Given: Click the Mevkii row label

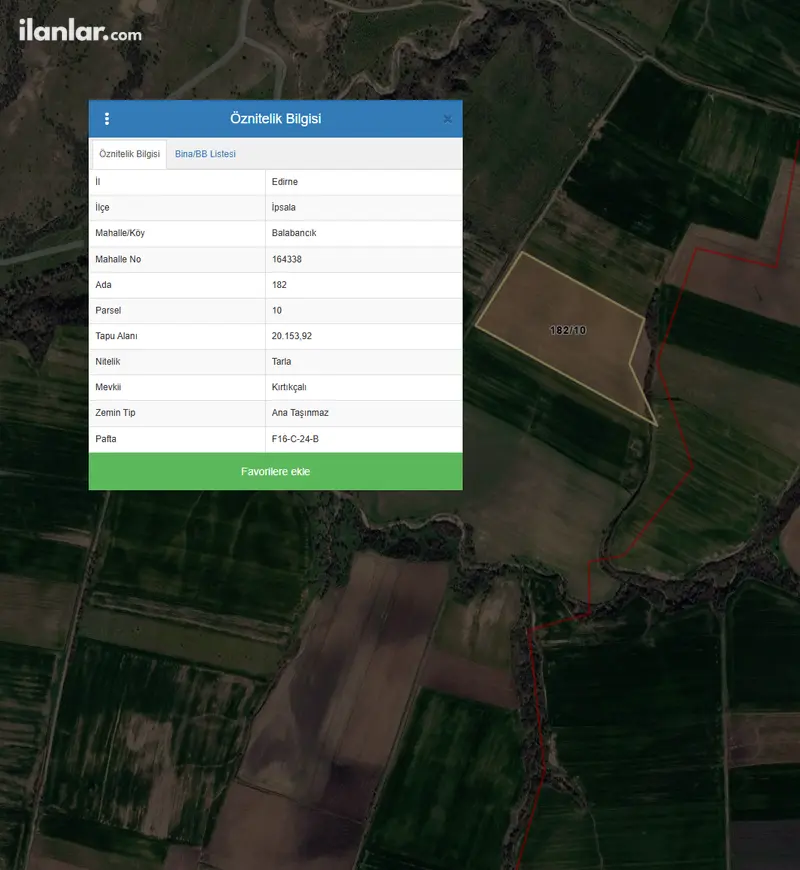Looking at the screenshot, I should point(108,387).
